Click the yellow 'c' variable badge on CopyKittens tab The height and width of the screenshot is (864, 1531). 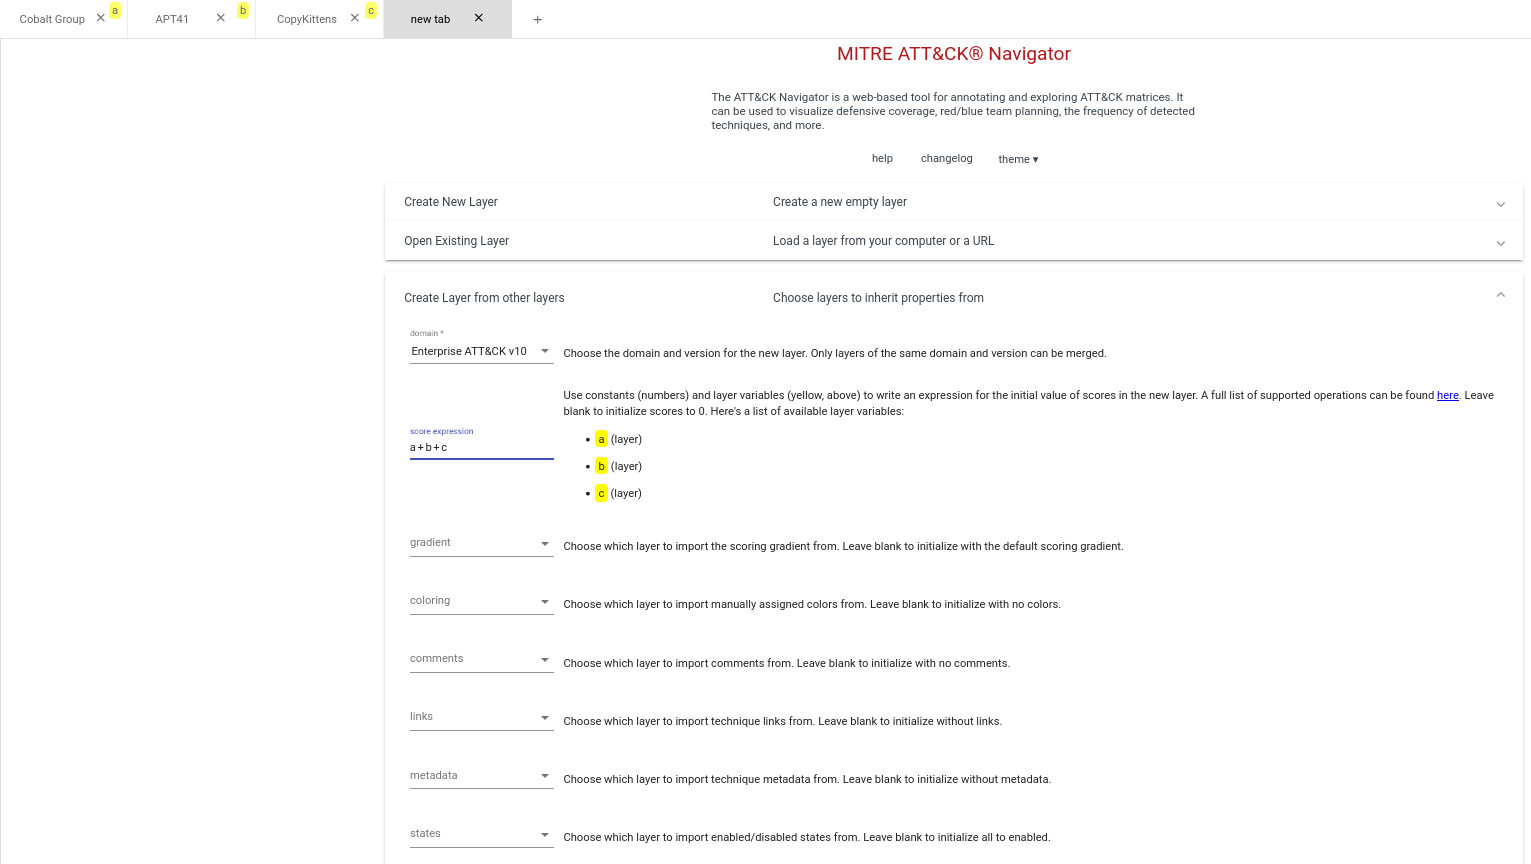[371, 10]
